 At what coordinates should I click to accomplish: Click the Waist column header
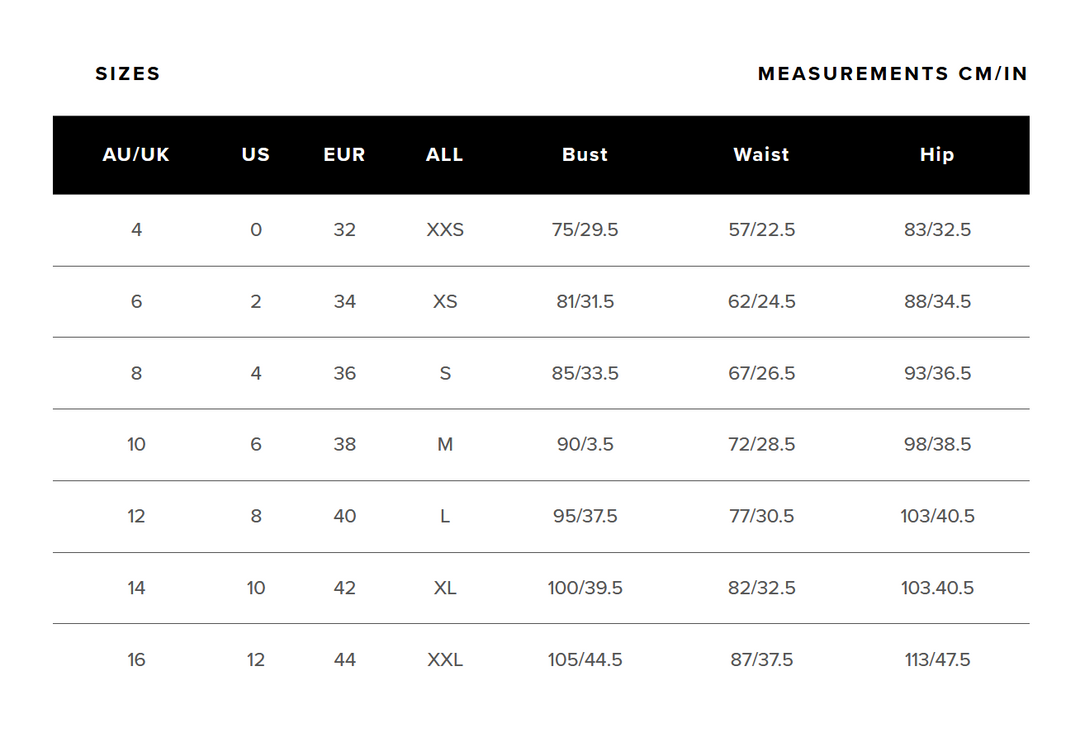click(x=761, y=155)
